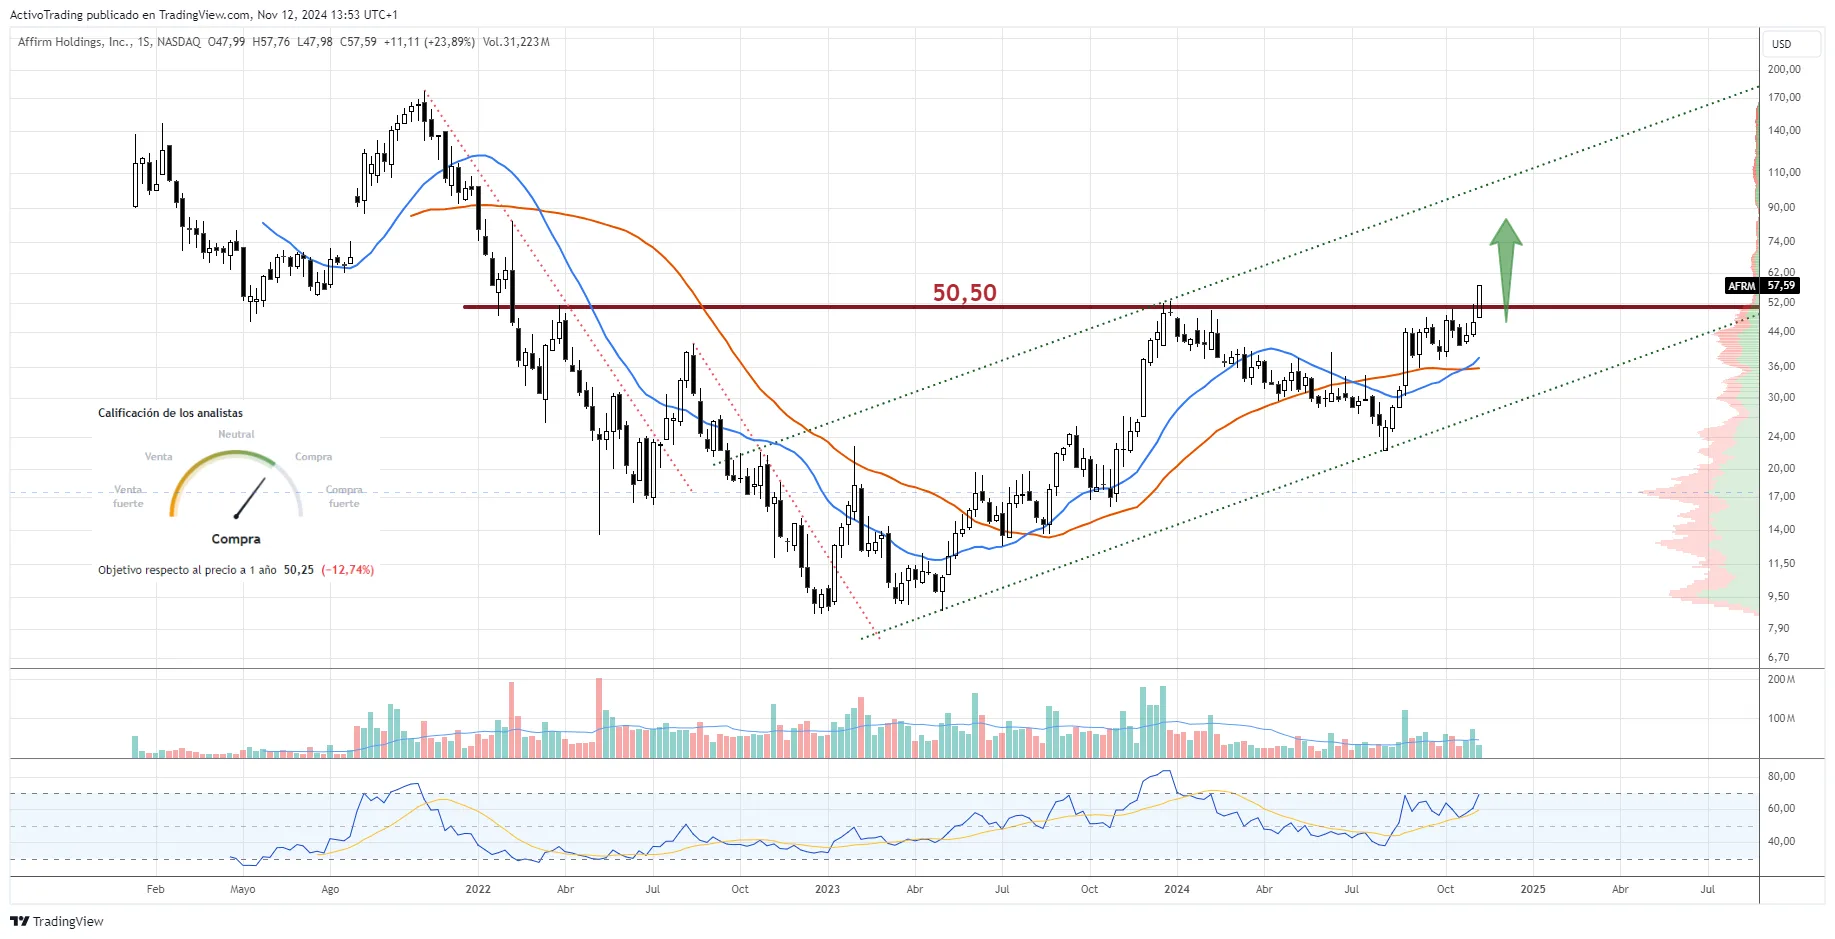Click the Compra fuerte gauge label
This screenshot has height=939, width=1835.
pyautogui.click(x=344, y=496)
